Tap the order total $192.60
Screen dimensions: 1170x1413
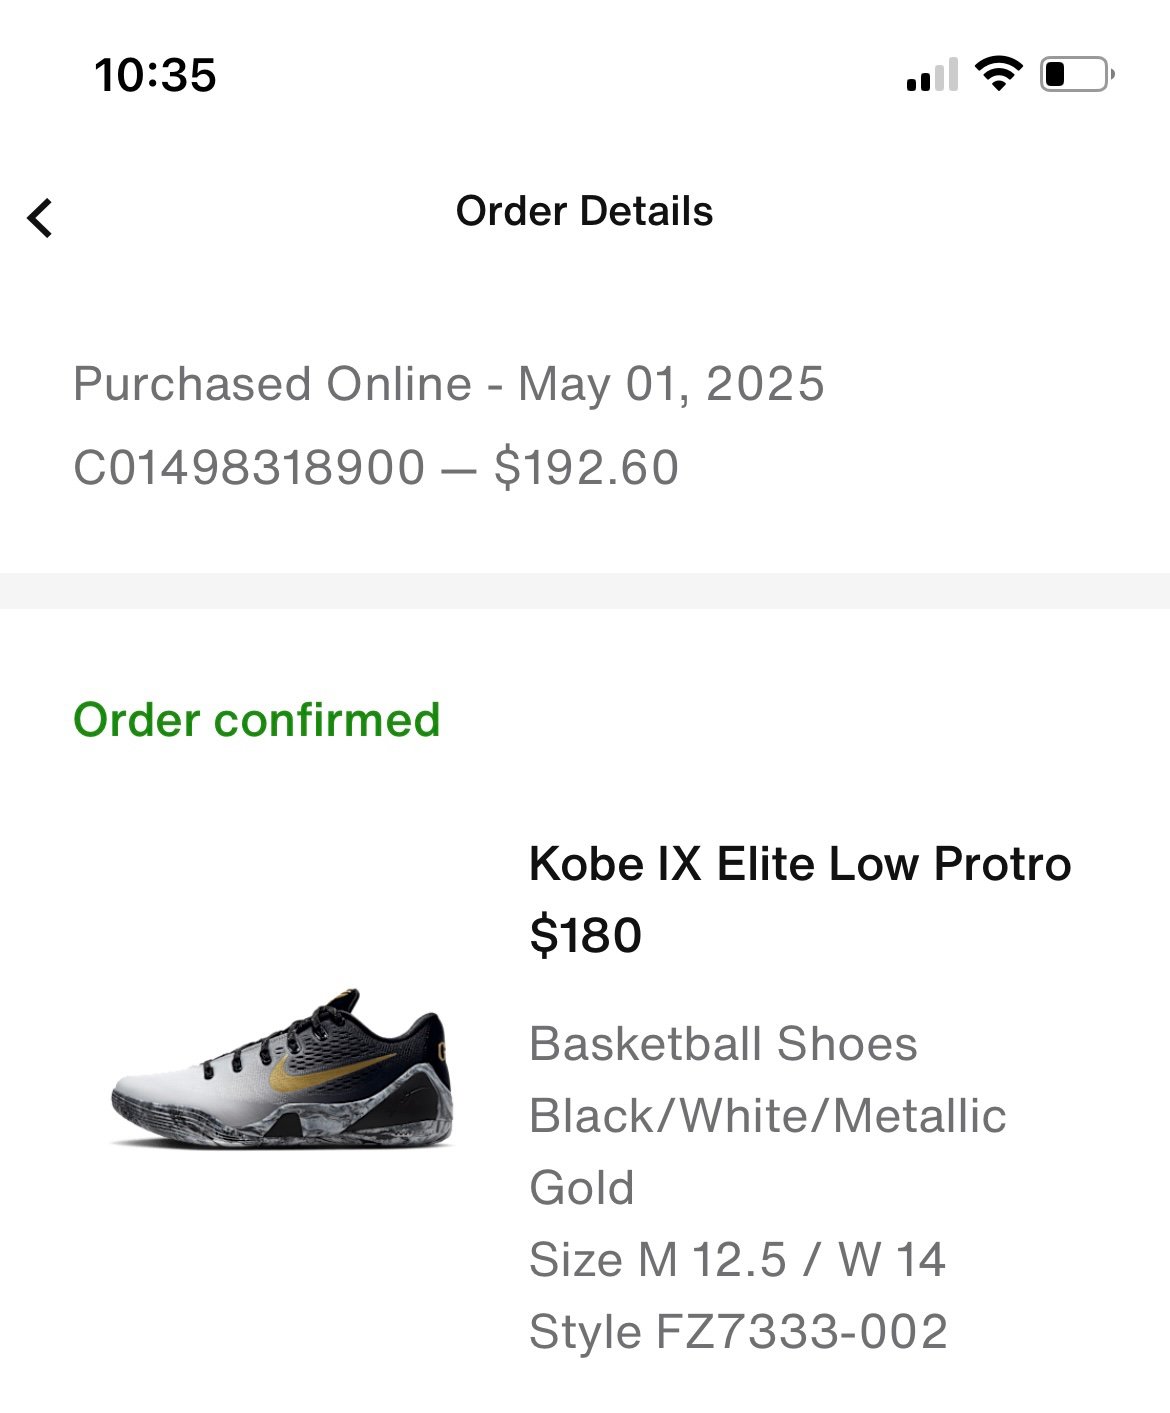[586, 468]
